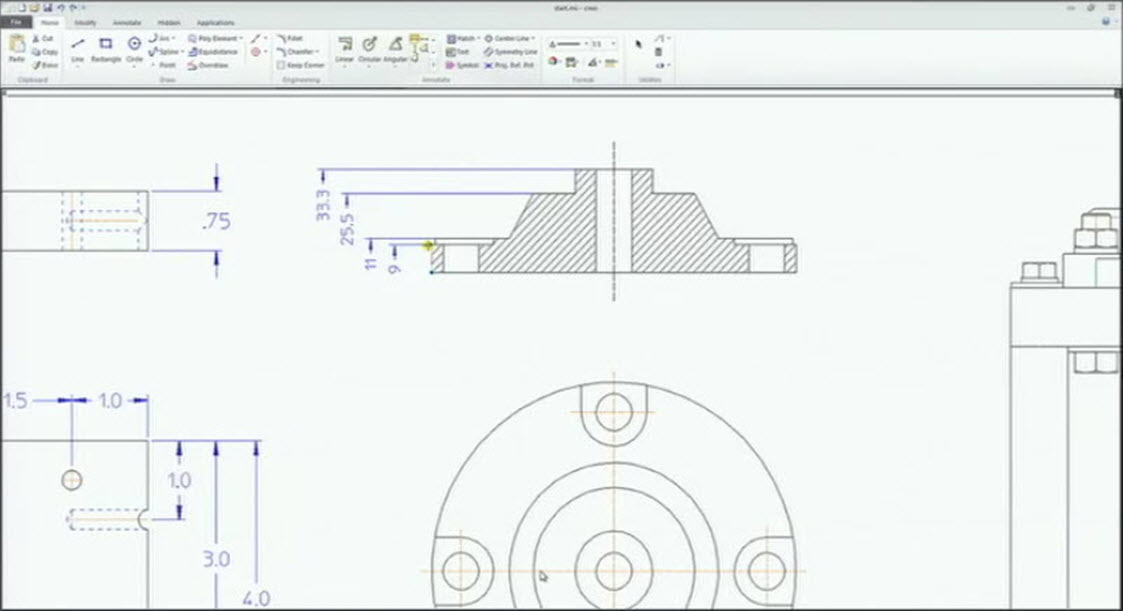Click the Redo icon in quick access toolbar
The image size is (1123, 611).
click(x=73, y=7)
